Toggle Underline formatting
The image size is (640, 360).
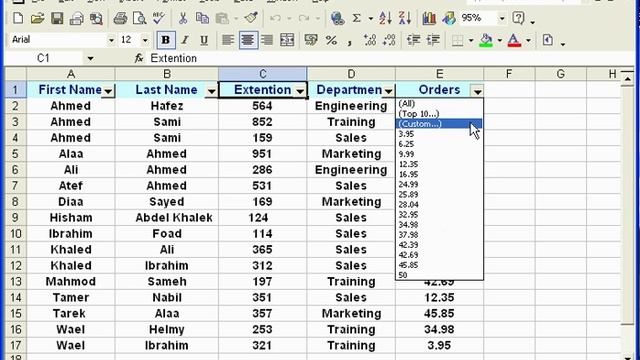pos(204,40)
